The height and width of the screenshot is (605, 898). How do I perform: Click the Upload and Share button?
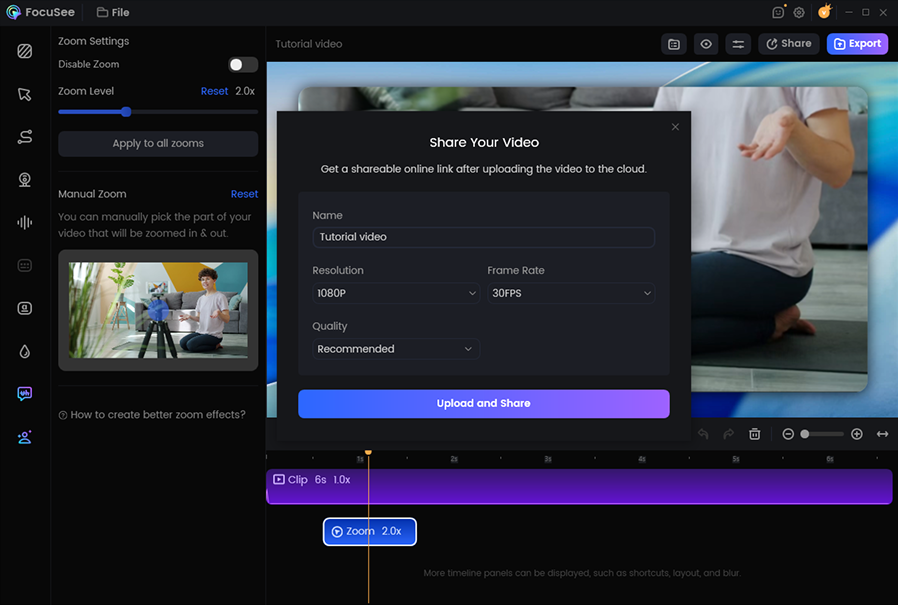[483, 404]
